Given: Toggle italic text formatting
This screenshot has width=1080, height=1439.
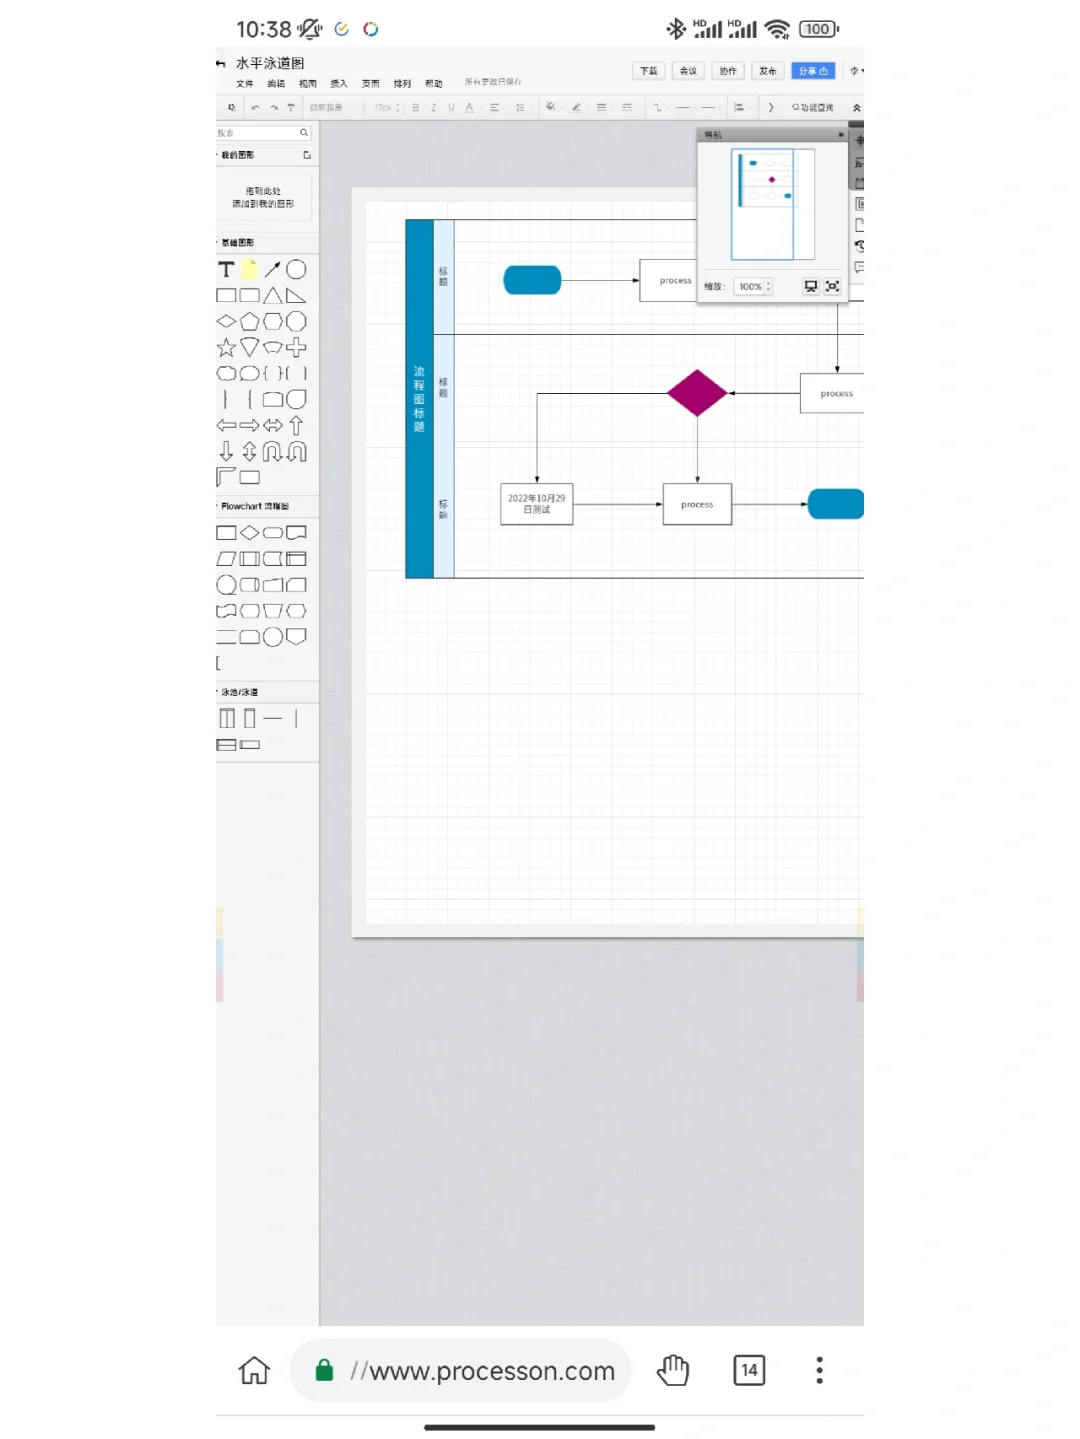Looking at the screenshot, I should 433,107.
